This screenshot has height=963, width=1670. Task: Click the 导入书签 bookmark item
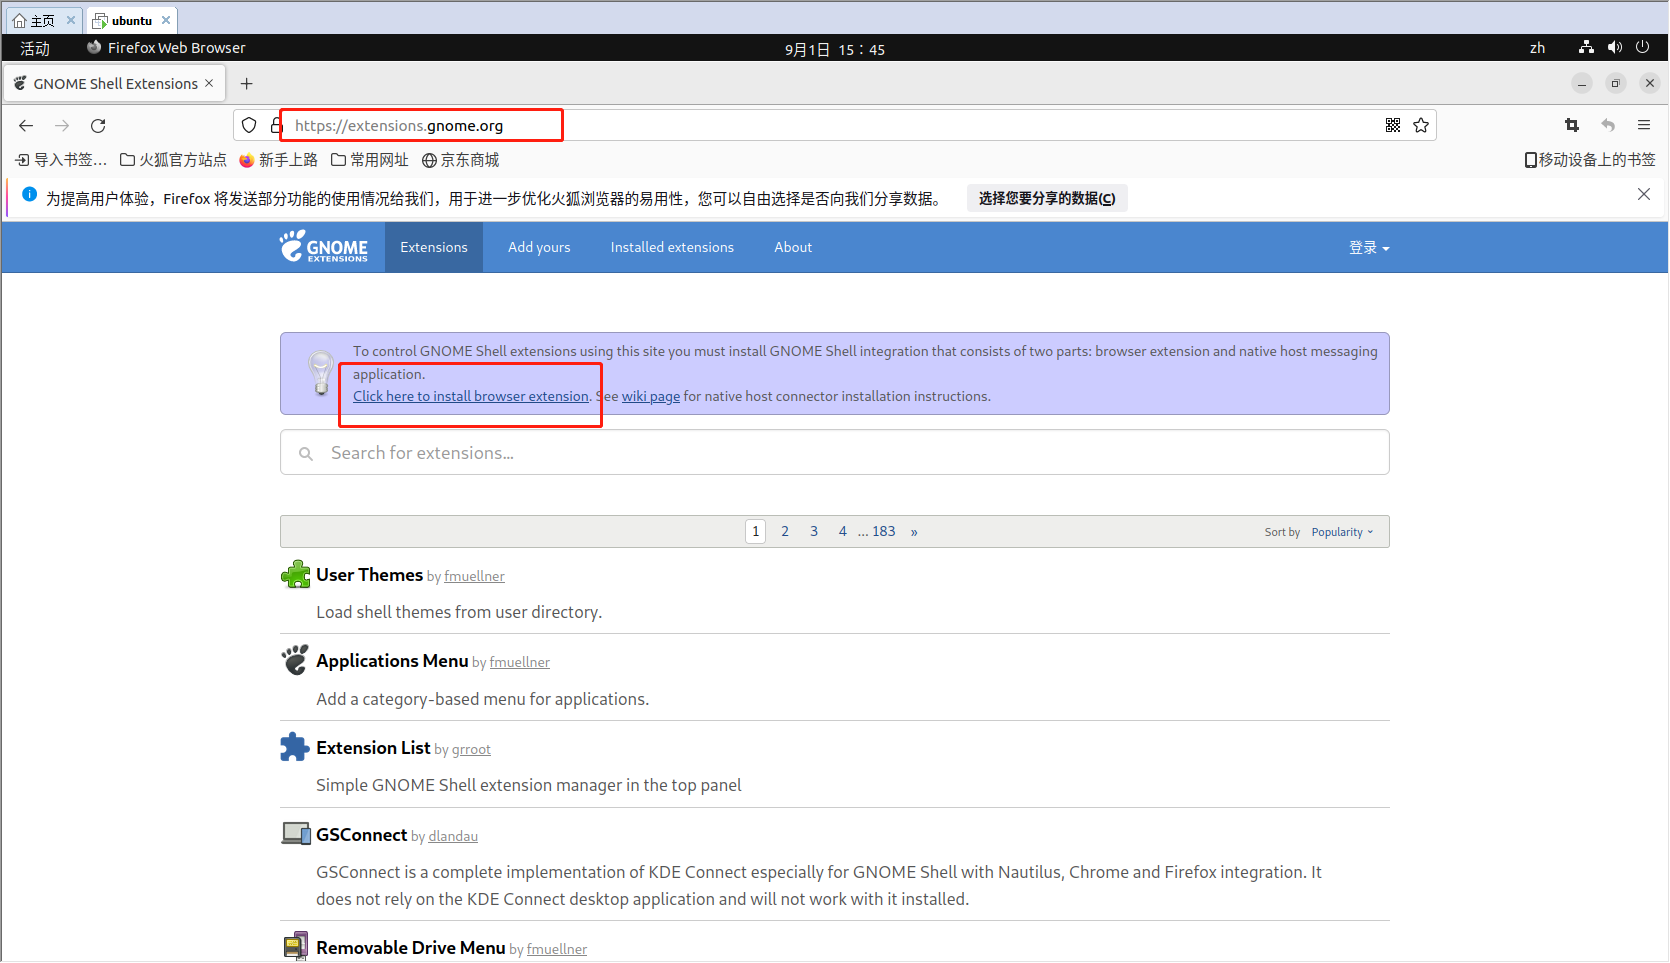pos(61,160)
